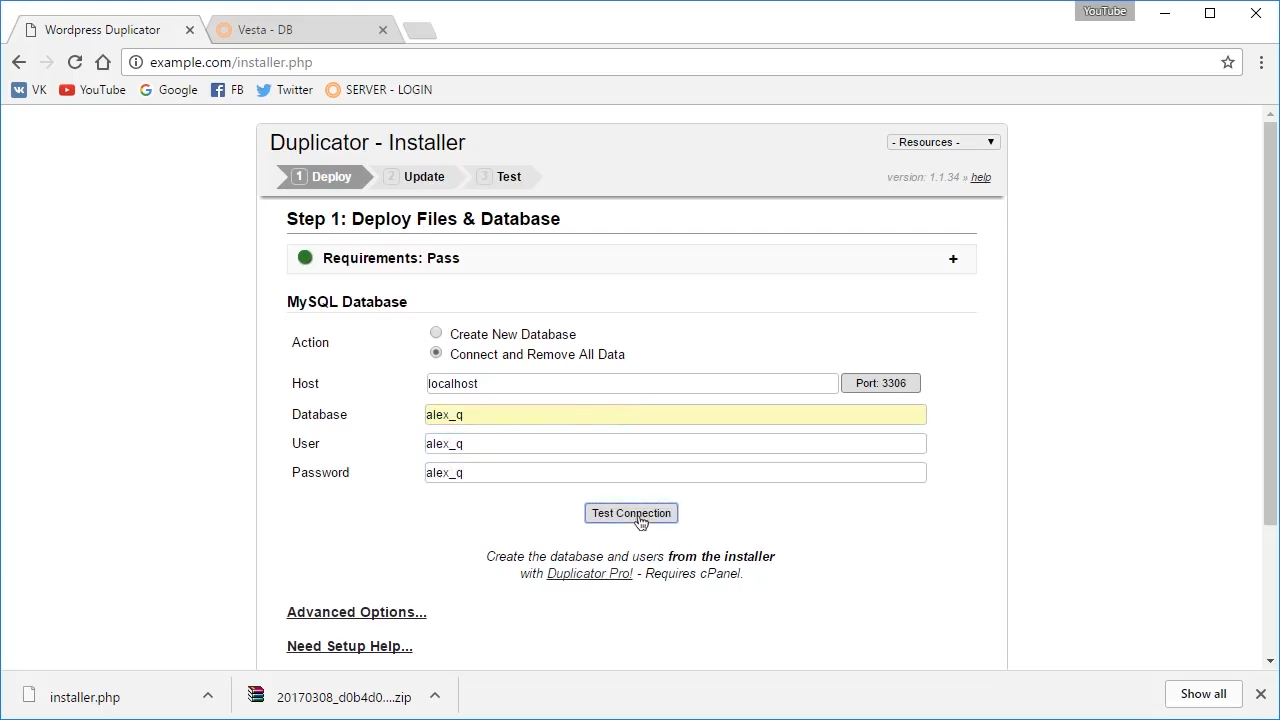The width and height of the screenshot is (1280, 720).
Task: Click the browser reload icon
Action: [75, 62]
